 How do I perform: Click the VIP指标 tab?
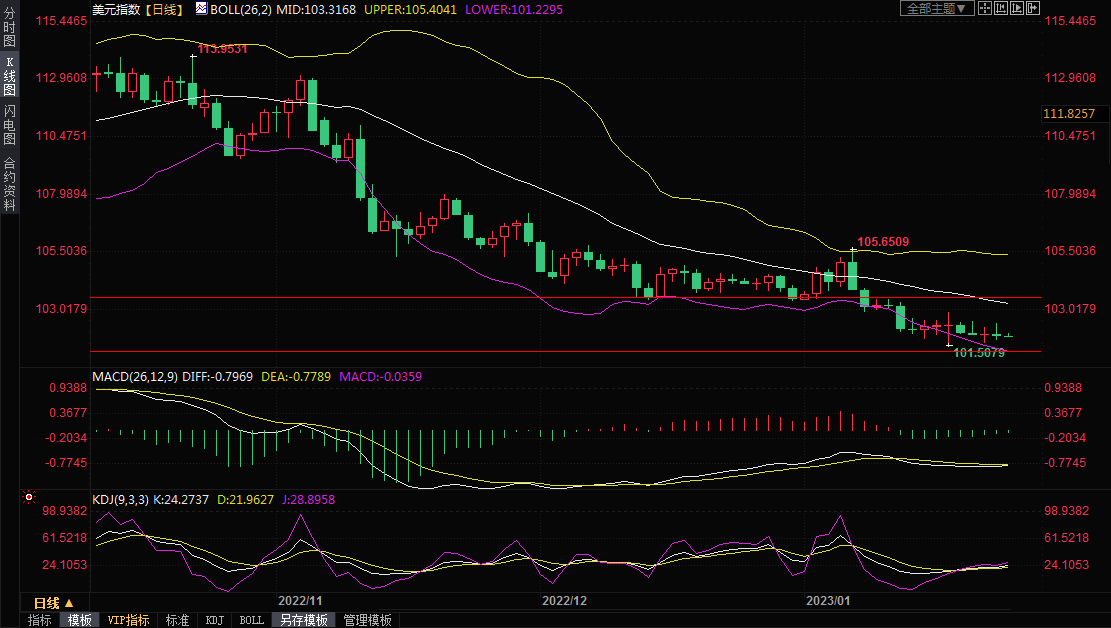(x=129, y=620)
